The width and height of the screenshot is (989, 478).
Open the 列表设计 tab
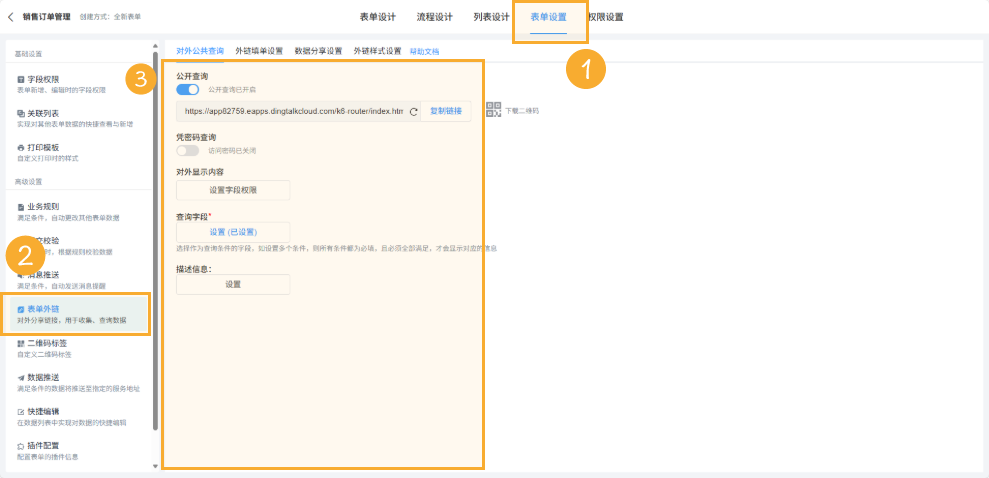[x=491, y=17]
